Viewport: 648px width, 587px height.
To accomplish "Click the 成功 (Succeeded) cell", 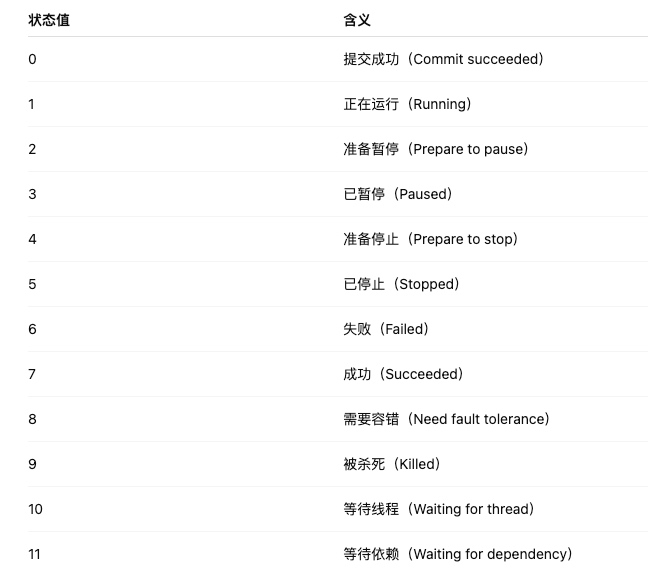I will coord(403,374).
